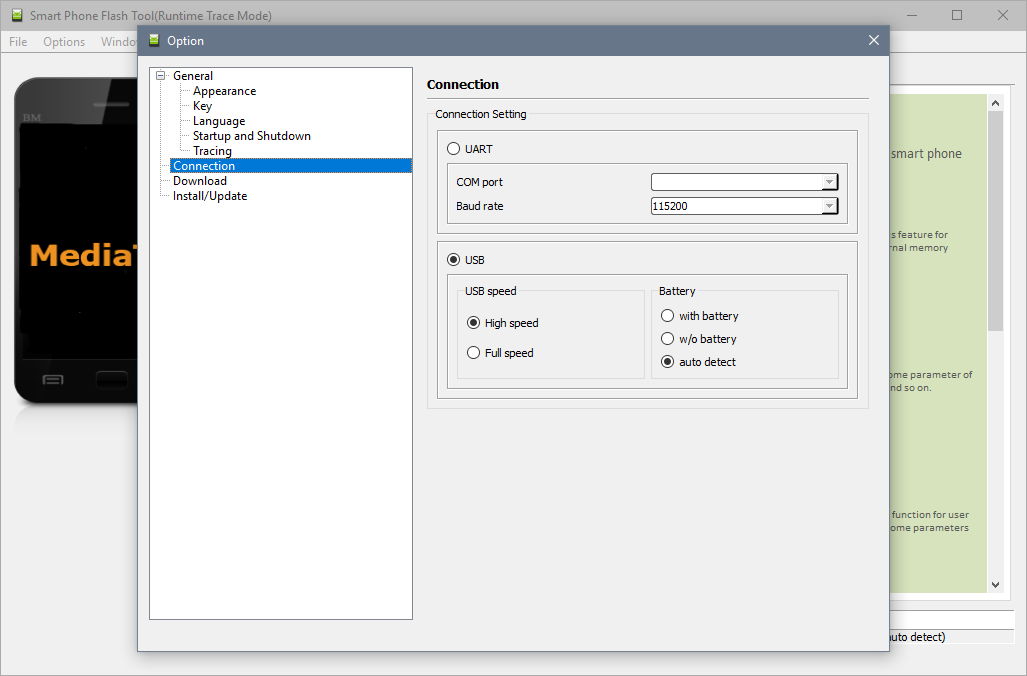Close the Option dialog

tap(873, 41)
